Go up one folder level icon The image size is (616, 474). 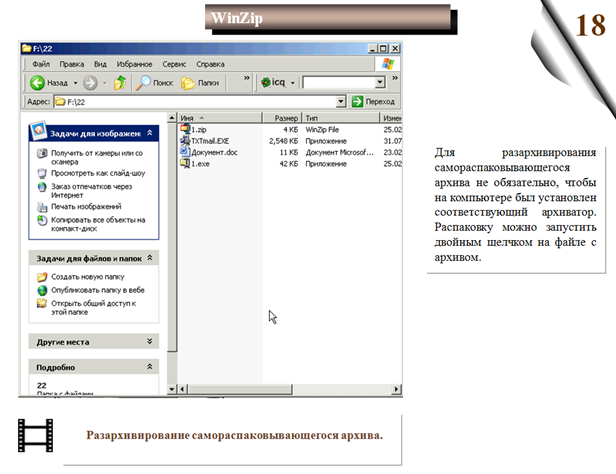[x=120, y=82]
